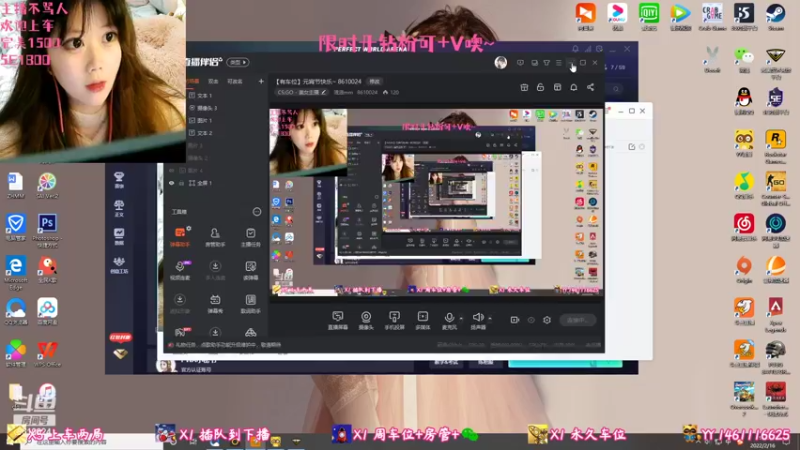The width and height of the screenshot is (800, 450).
Task: Open the streamer tasks tool (主播任务)
Action: click(x=251, y=237)
